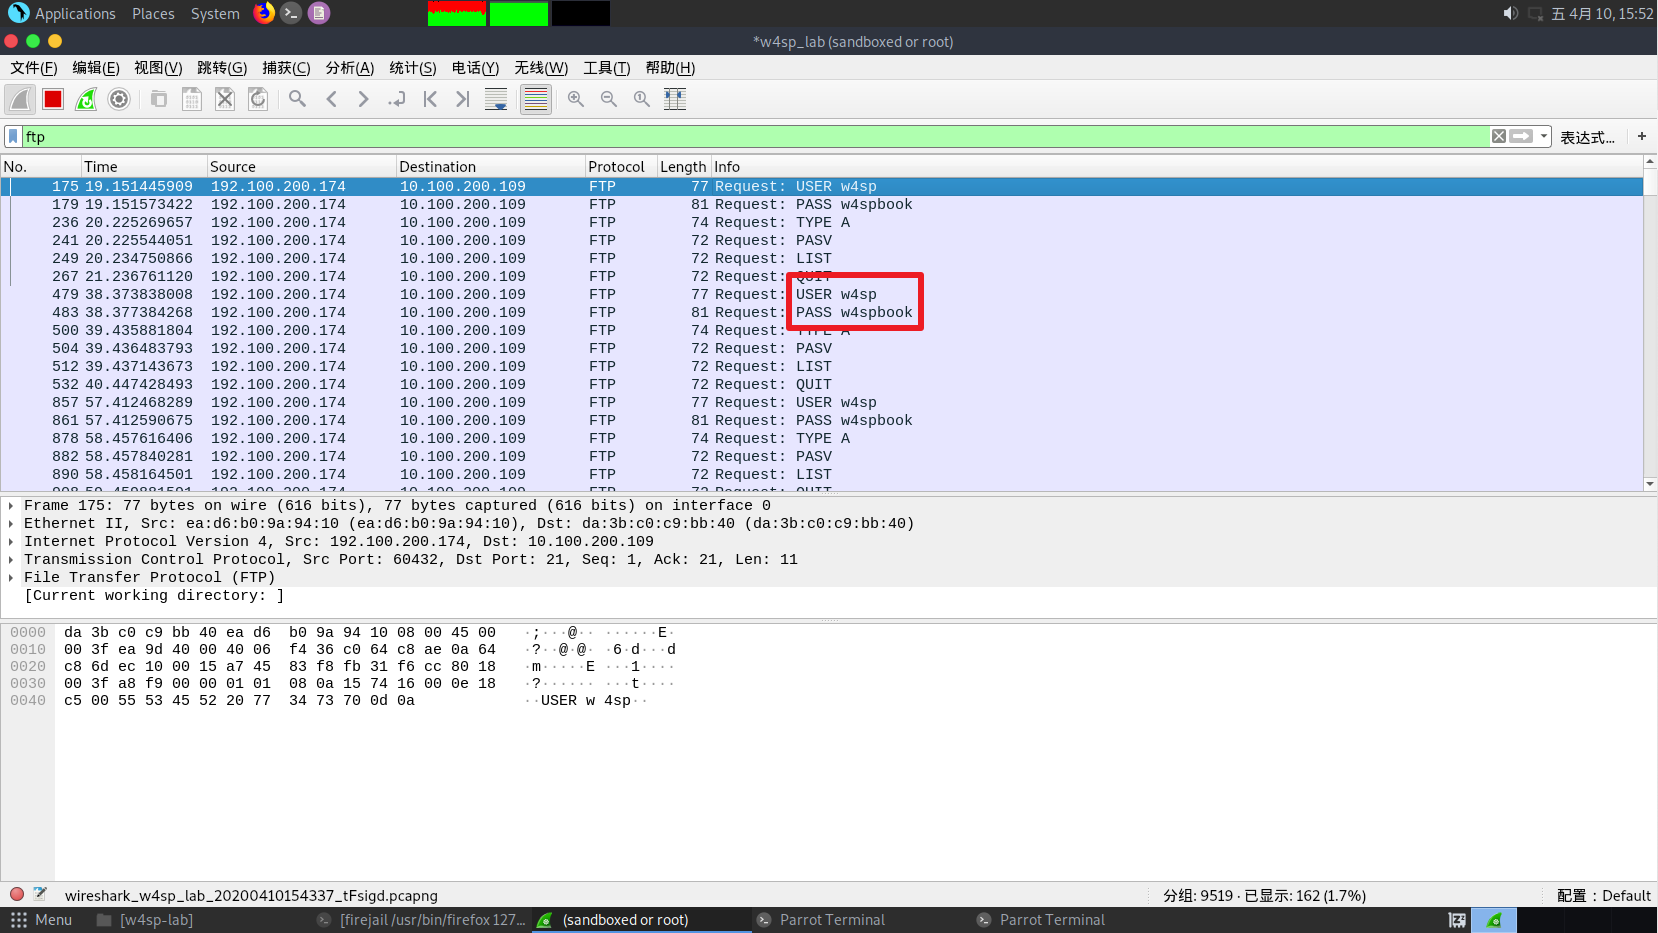Viewport: 1658px width, 933px height.
Task: Open the 文件(F) menu
Action: coord(34,68)
